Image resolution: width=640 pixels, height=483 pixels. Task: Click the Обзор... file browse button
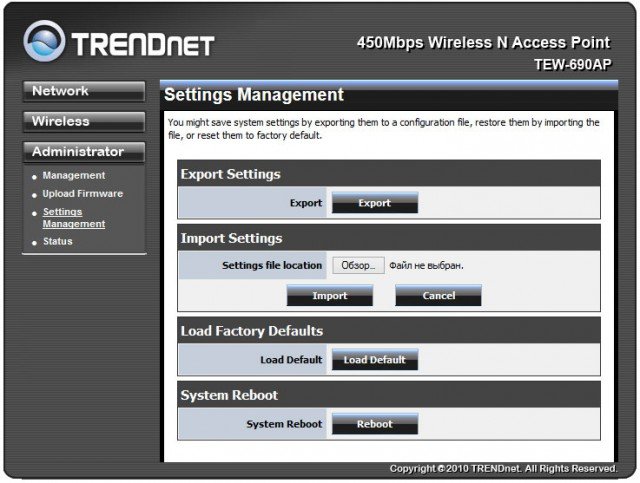(x=357, y=266)
